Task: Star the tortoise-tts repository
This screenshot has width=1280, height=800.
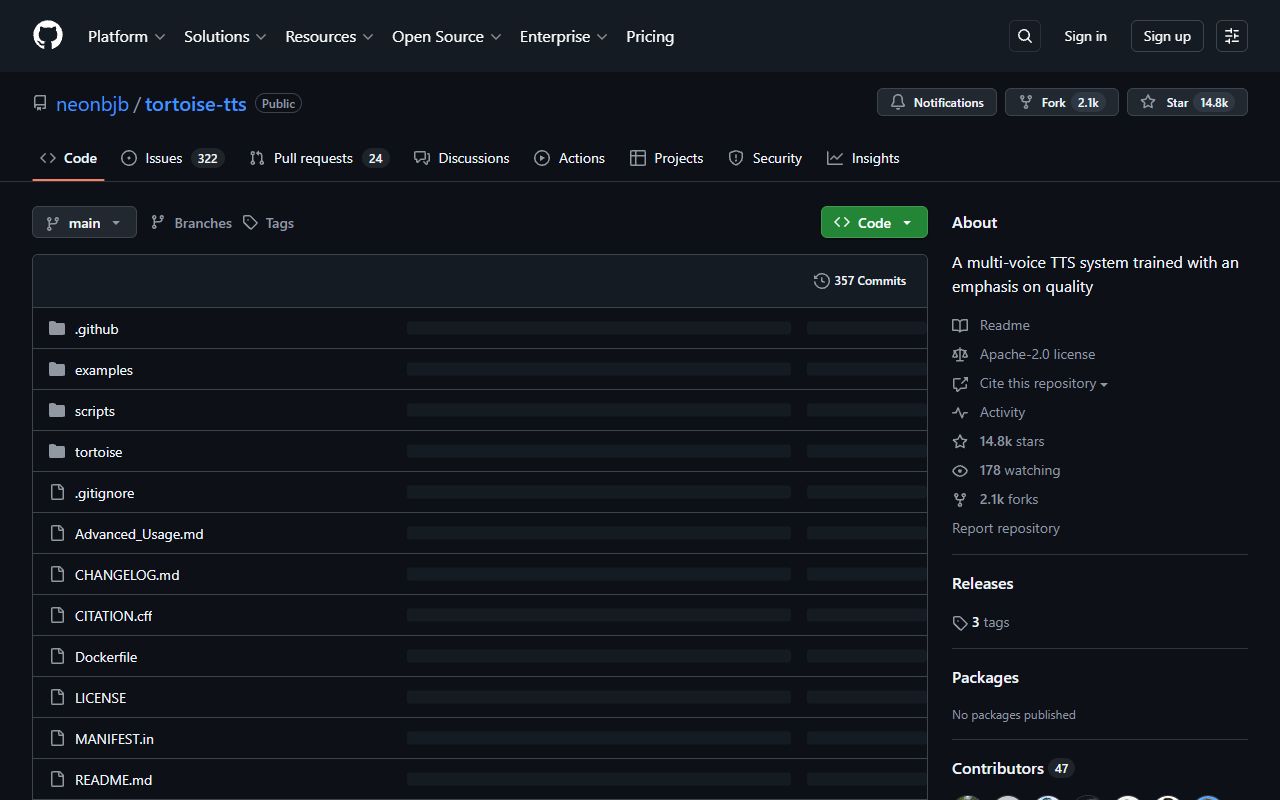Action: coord(1187,103)
